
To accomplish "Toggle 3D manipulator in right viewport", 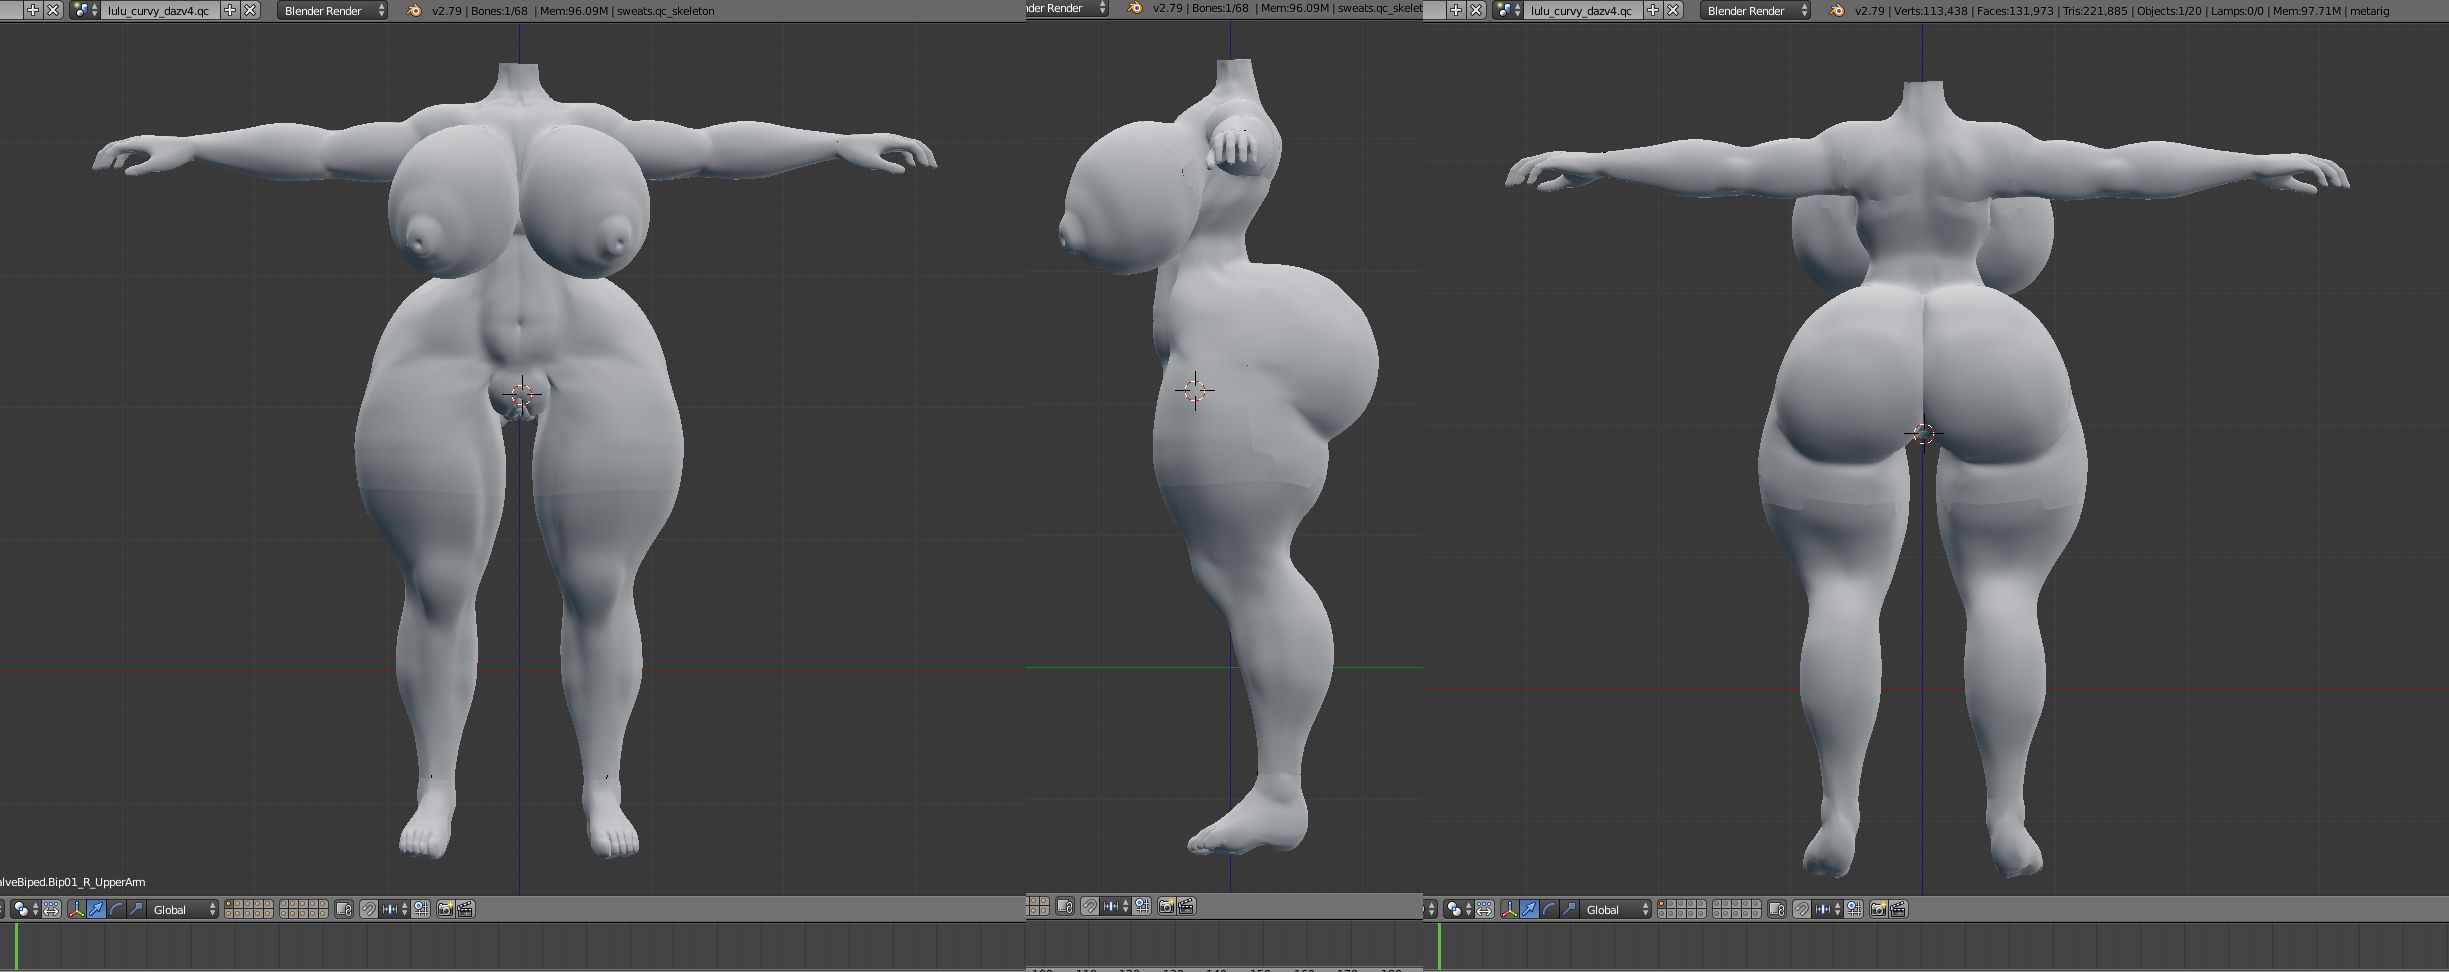I will pyautogui.click(x=1509, y=909).
